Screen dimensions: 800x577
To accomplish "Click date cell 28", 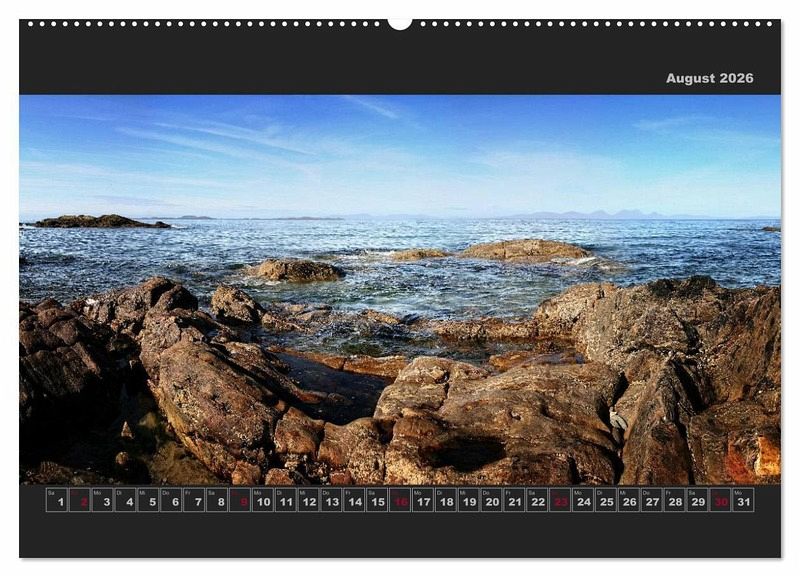I will [674, 500].
